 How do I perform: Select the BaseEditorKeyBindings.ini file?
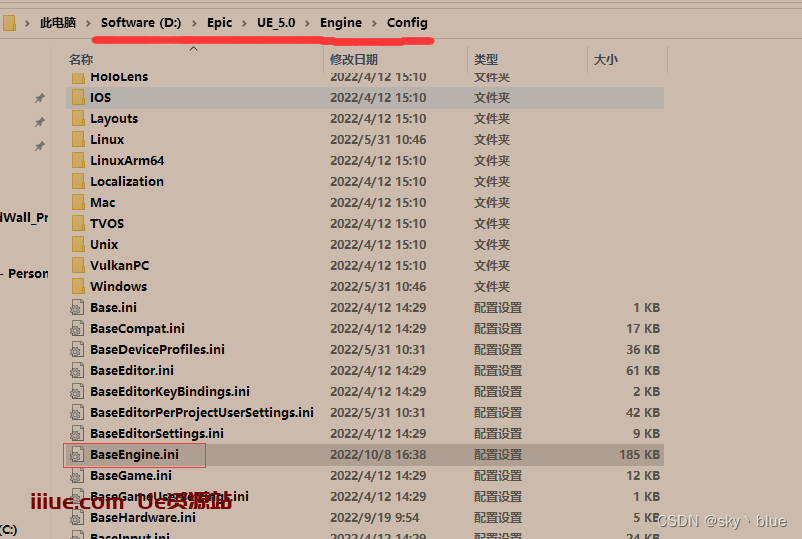(169, 392)
